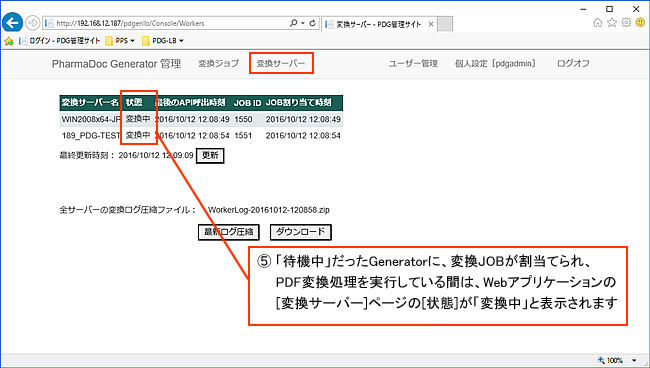This screenshot has height=368, width=650.
Task: Open address bar autocomplete dropdown arrow
Action: click(x=303, y=23)
